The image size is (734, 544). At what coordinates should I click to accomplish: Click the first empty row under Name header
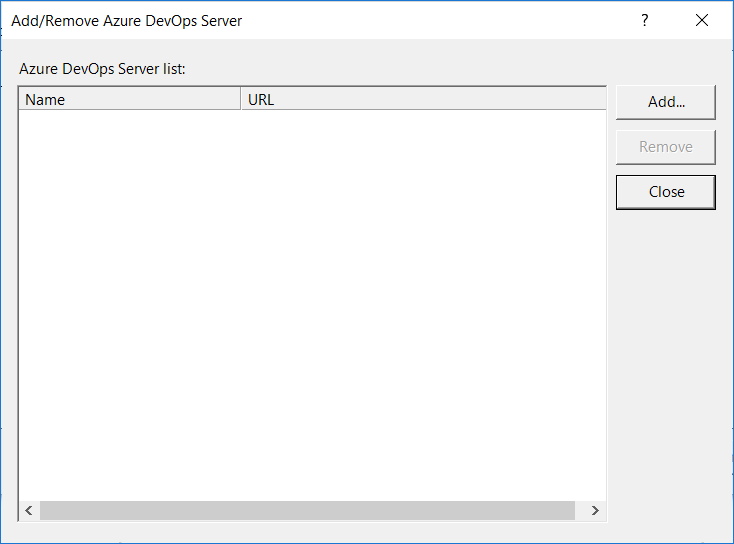click(x=129, y=120)
